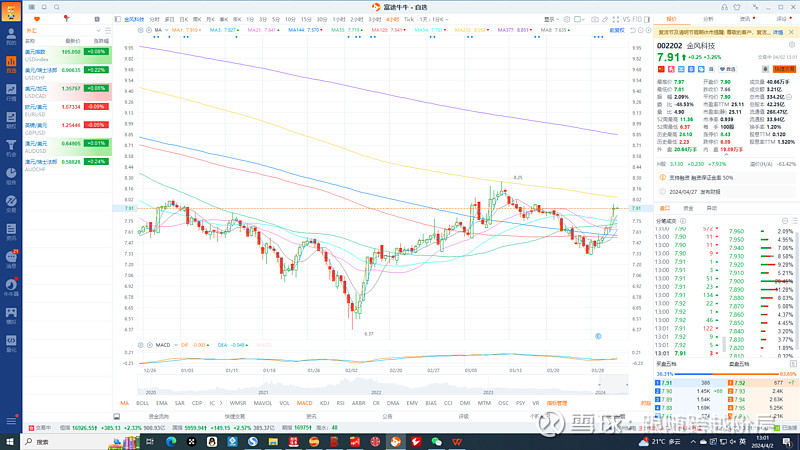The width and height of the screenshot is (800, 450).
Task: Open the 行情 market quotes sidebar icon
Action: click(11, 92)
